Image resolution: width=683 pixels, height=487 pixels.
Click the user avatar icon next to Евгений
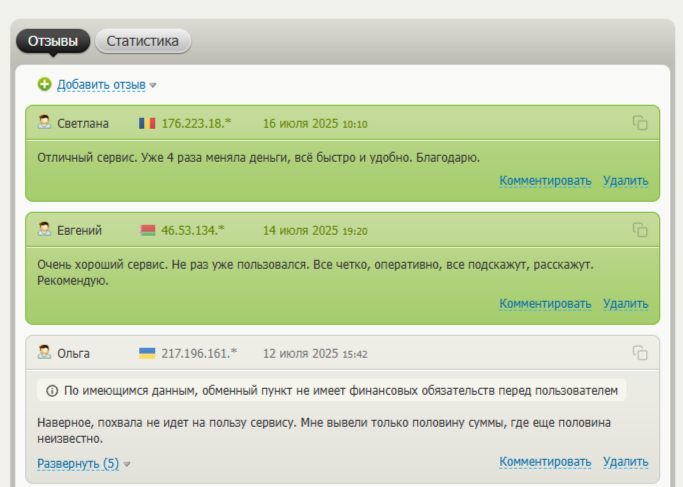(44, 229)
